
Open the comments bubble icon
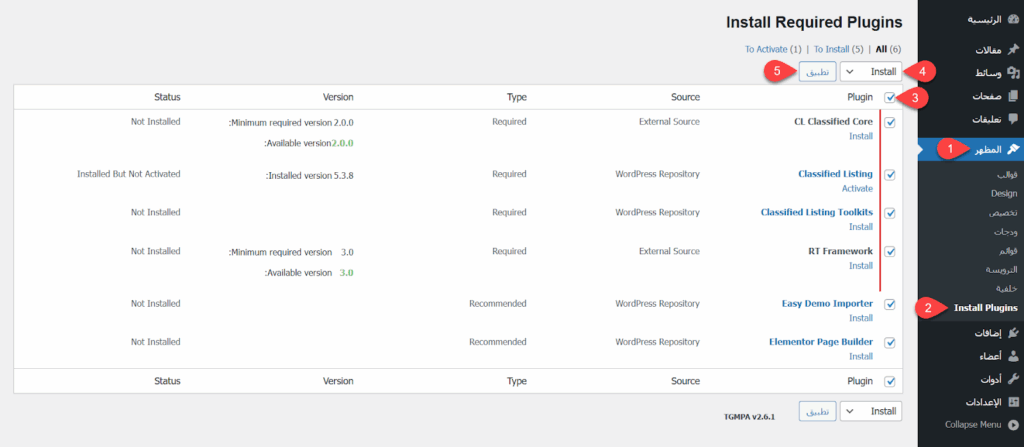[x=1013, y=120]
